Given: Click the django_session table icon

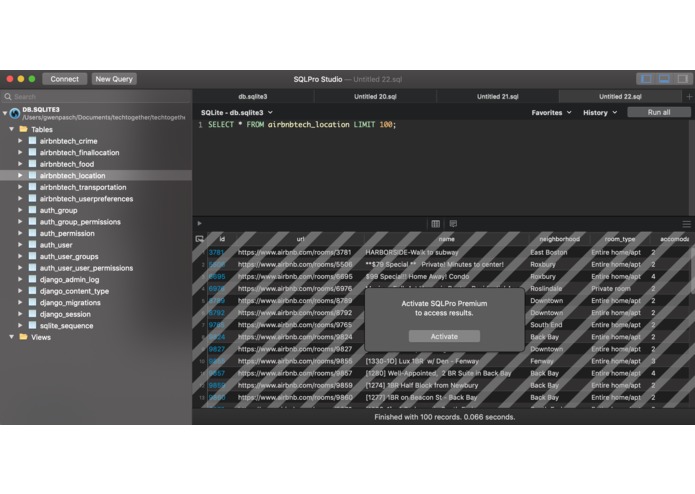Looking at the screenshot, I should point(32,314).
